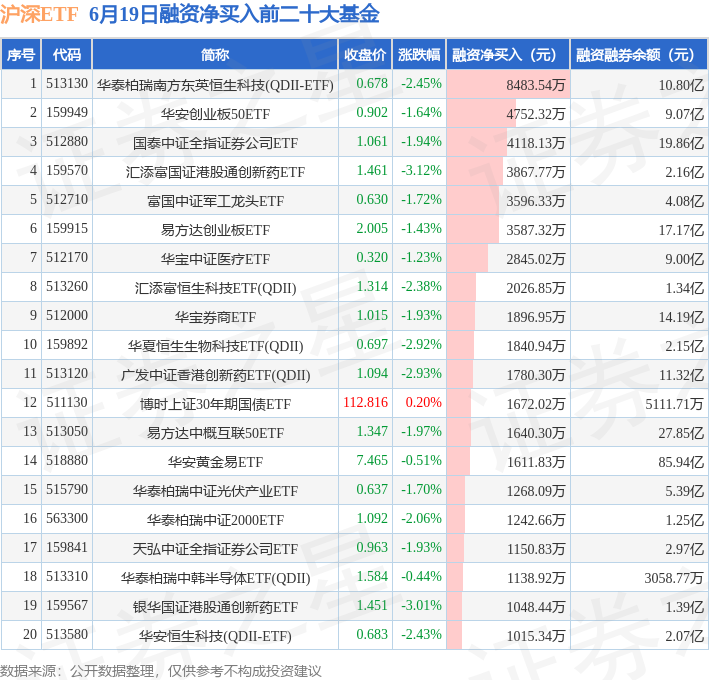The width and height of the screenshot is (709, 680).
Task: Select 华安创业板50ETF row name
Action: click(215, 114)
